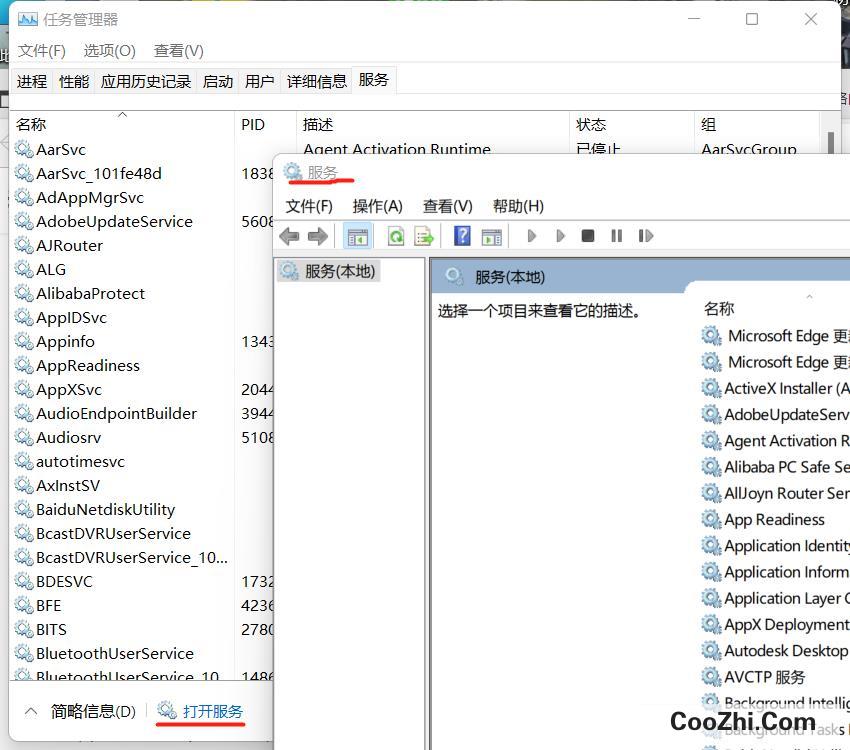Select AlibabaProtect service row
This screenshot has height=750, width=850.
(91, 293)
